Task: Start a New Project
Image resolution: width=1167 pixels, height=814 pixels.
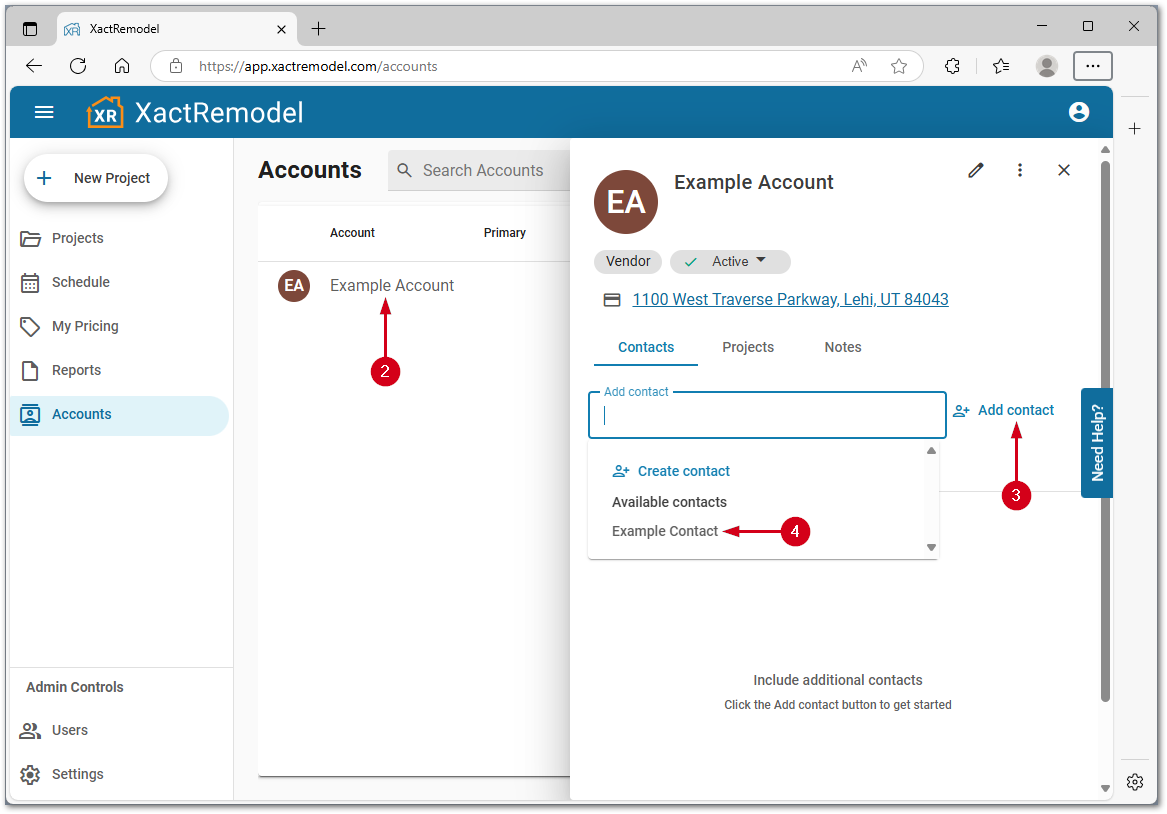Action: point(96,178)
